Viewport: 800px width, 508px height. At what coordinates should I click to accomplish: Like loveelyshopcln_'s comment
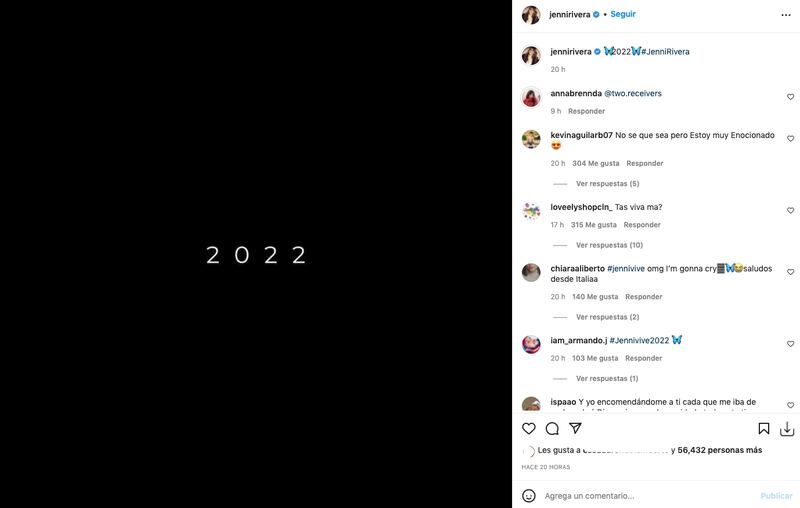click(x=790, y=210)
